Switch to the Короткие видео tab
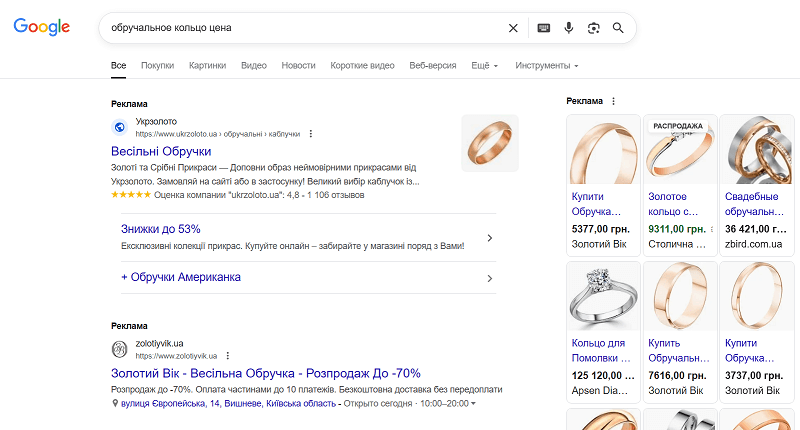The width and height of the screenshot is (800, 430). coord(362,65)
